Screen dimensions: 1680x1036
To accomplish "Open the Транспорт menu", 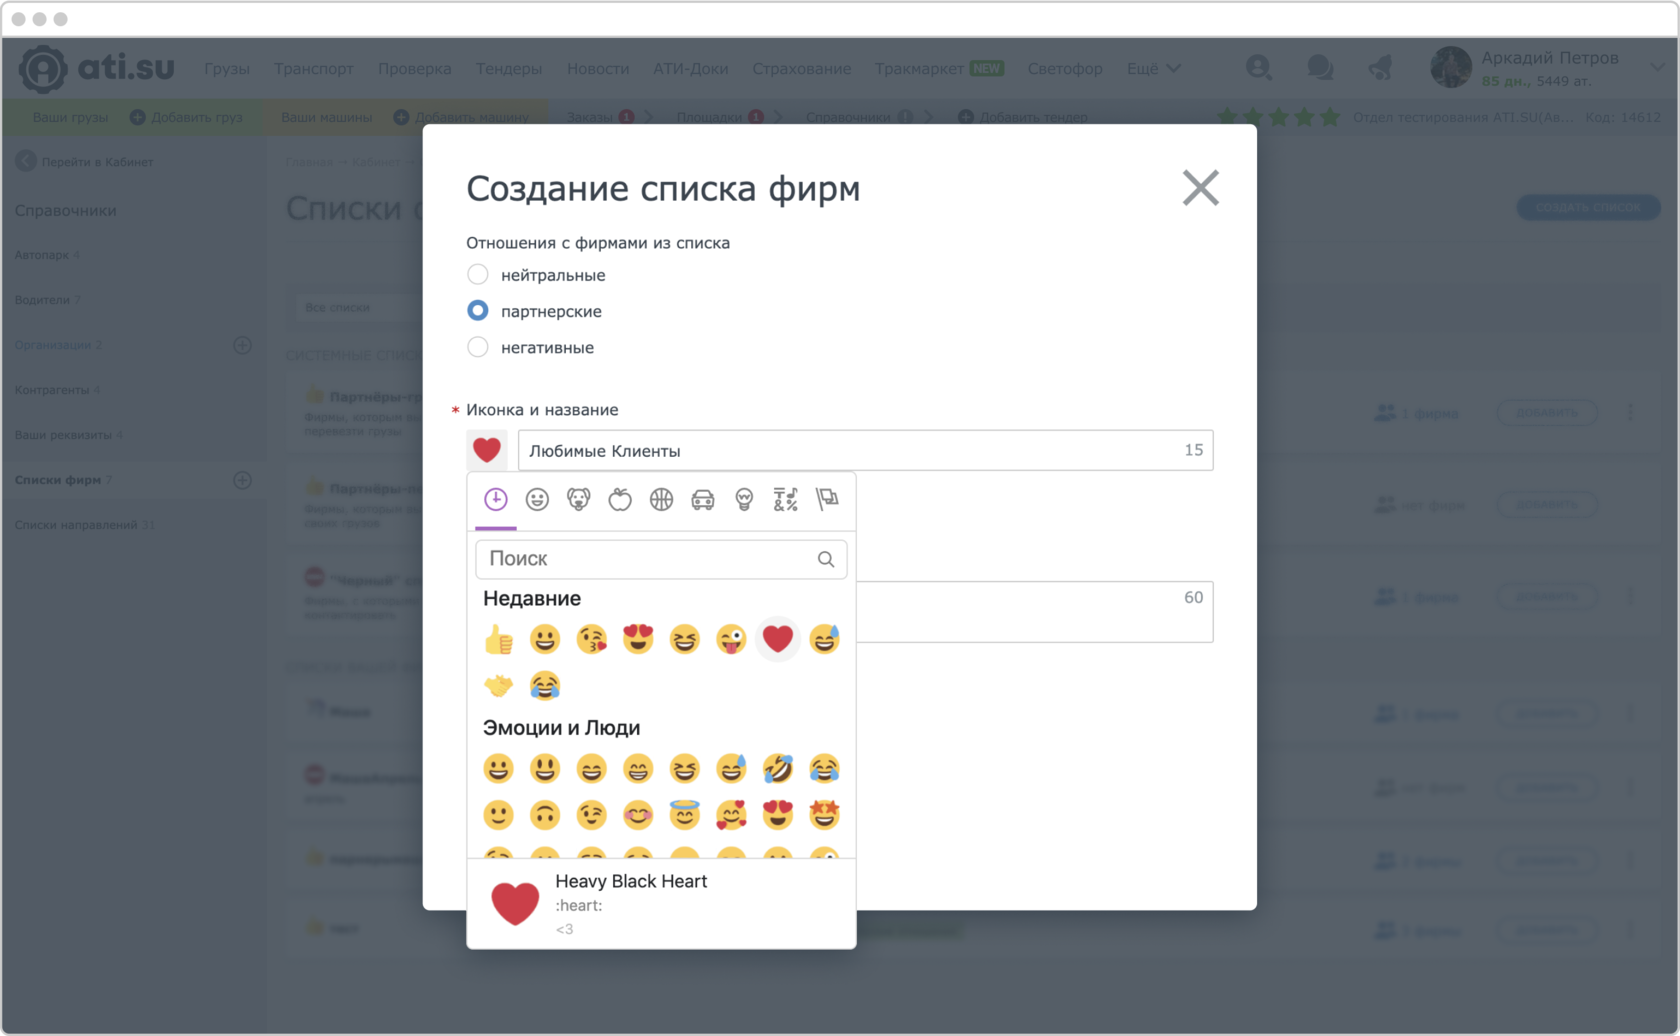I will (314, 69).
